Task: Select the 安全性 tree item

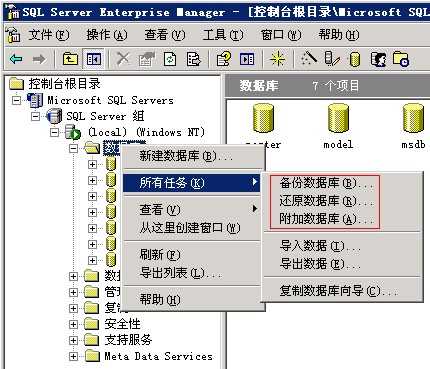Action: (x=122, y=324)
